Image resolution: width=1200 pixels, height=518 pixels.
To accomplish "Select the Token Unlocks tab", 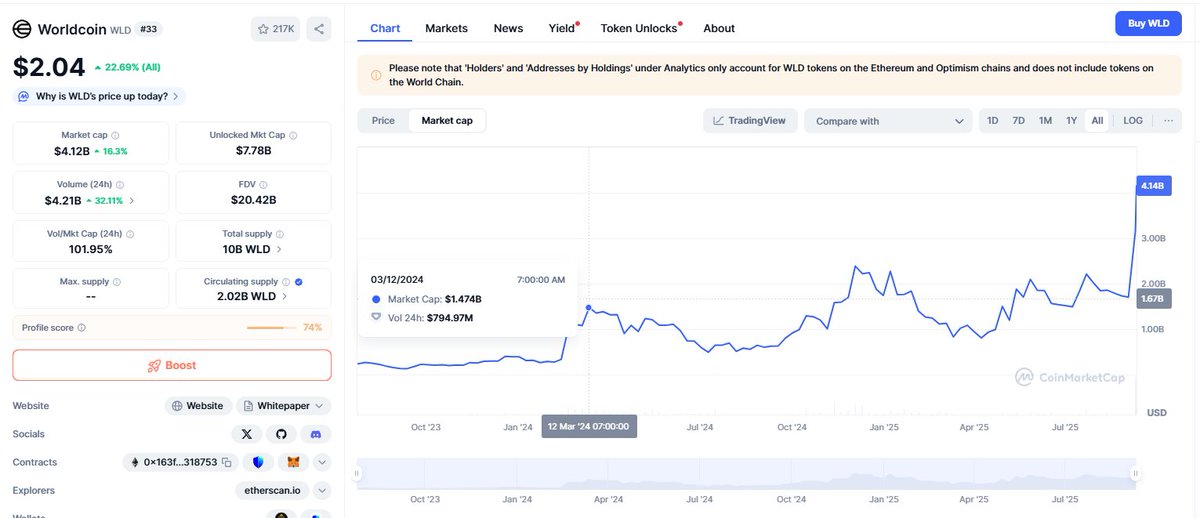I will [x=640, y=28].
